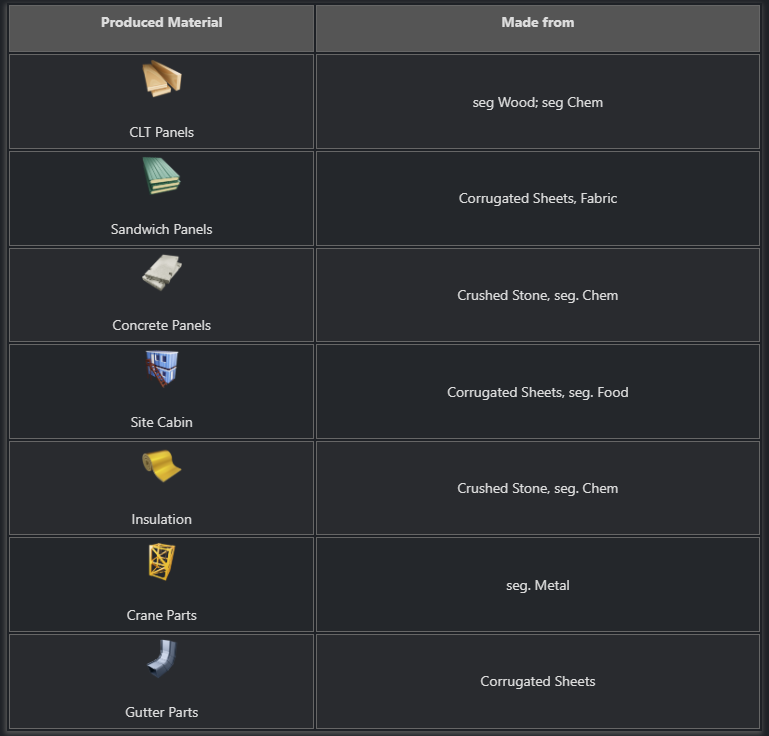Click the Made from column header

(538, 22)
